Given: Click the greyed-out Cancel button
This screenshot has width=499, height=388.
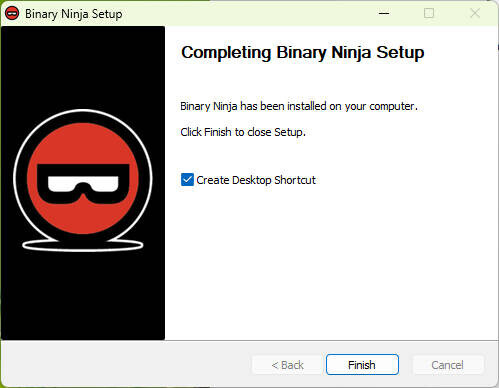Looking at the screenshot, I should coord(448,365).
